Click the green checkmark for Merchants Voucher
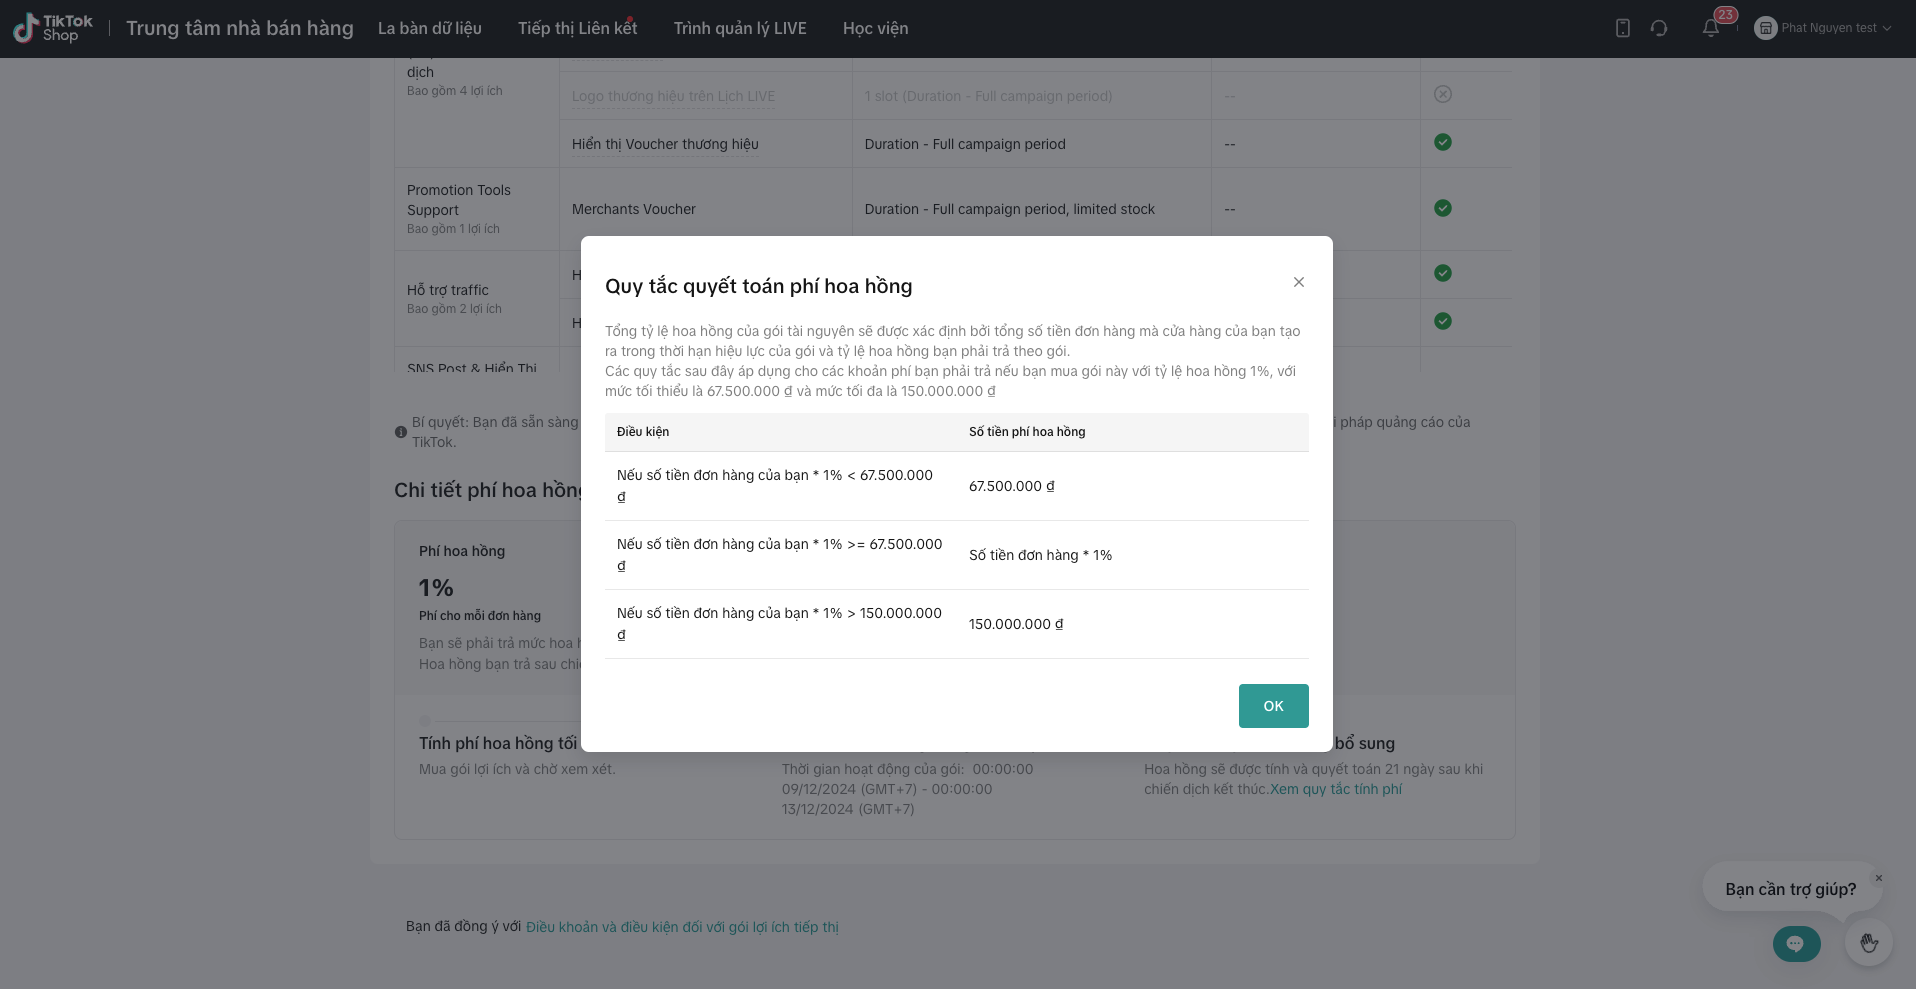Screen dimensions: 1916x989 coord(1443,208)
